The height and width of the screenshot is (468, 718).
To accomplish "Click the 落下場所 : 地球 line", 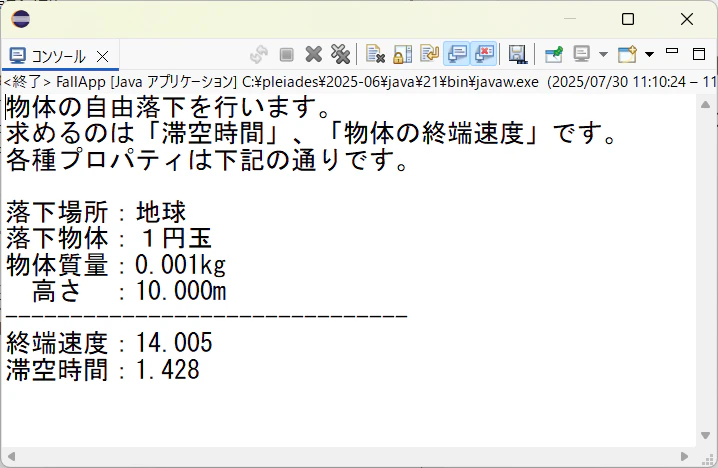I will tap(96, 212).
